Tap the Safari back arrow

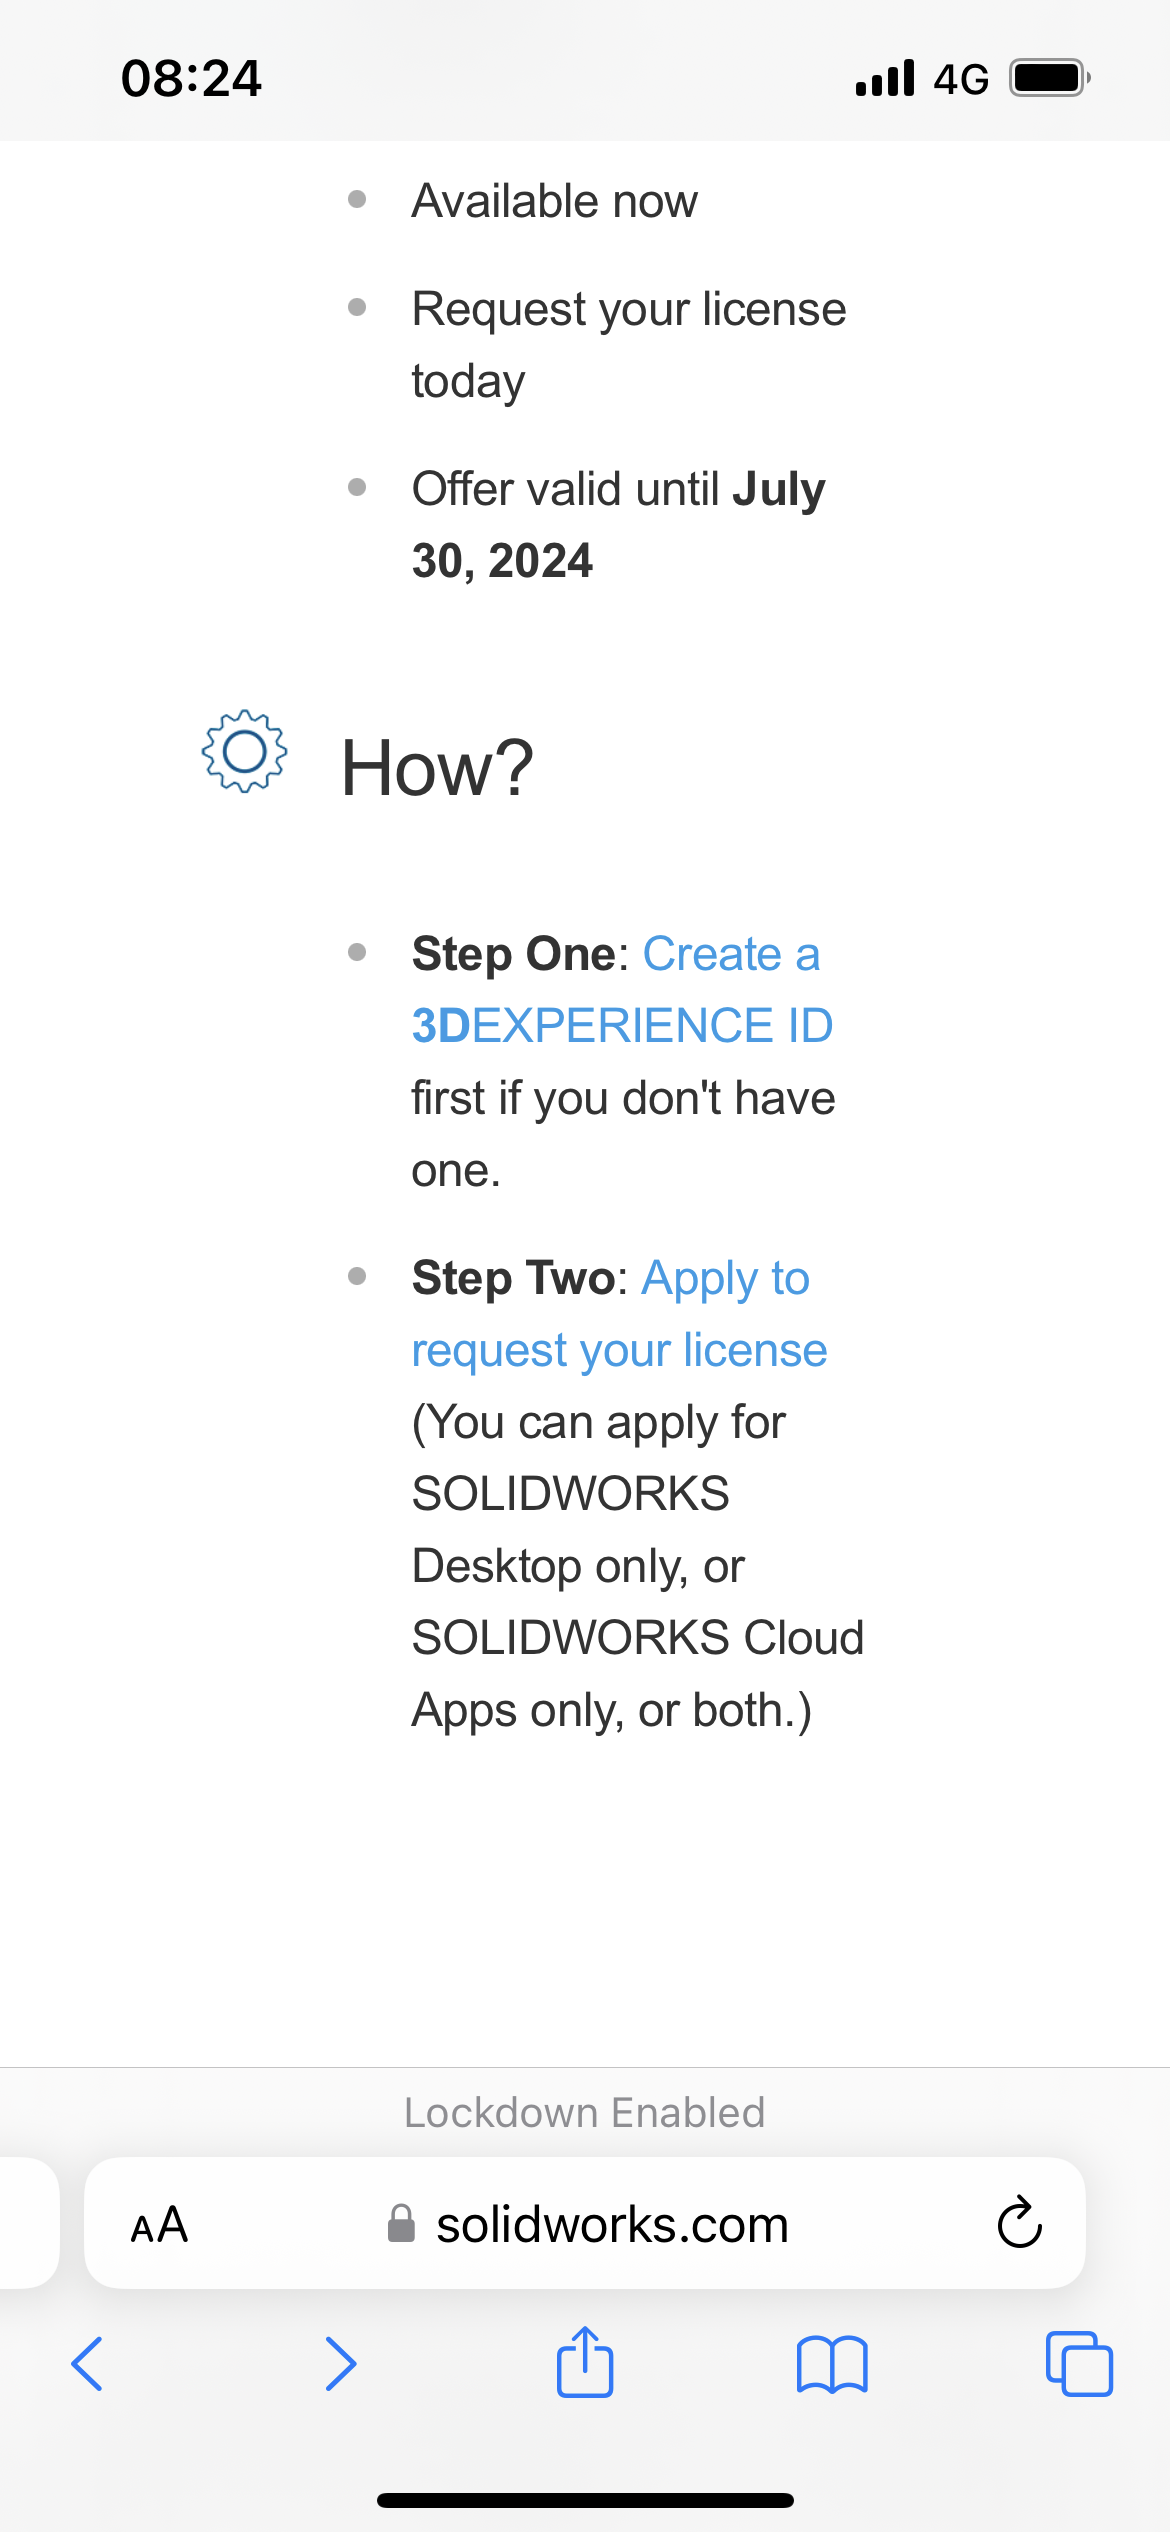pos(87,2364)
